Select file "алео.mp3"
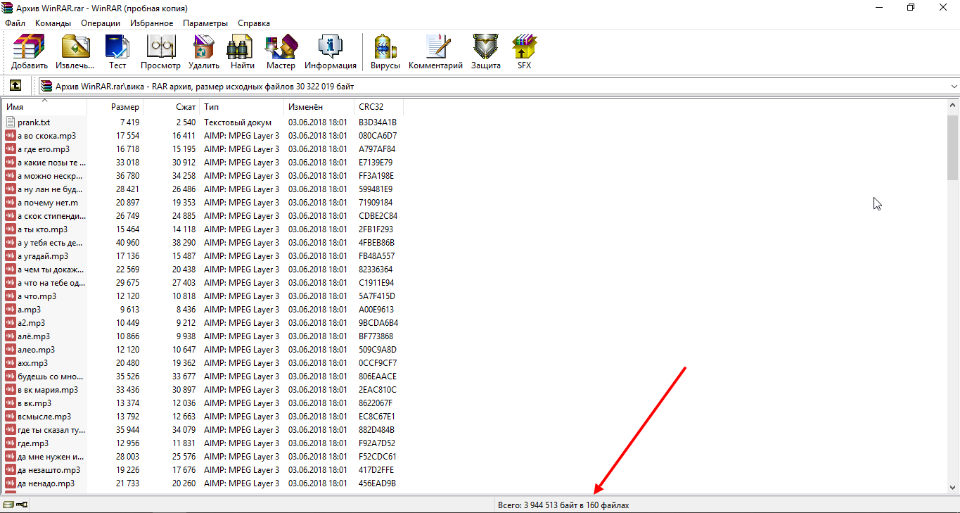This screenshot has width=960, height=513. click(36, 350)
